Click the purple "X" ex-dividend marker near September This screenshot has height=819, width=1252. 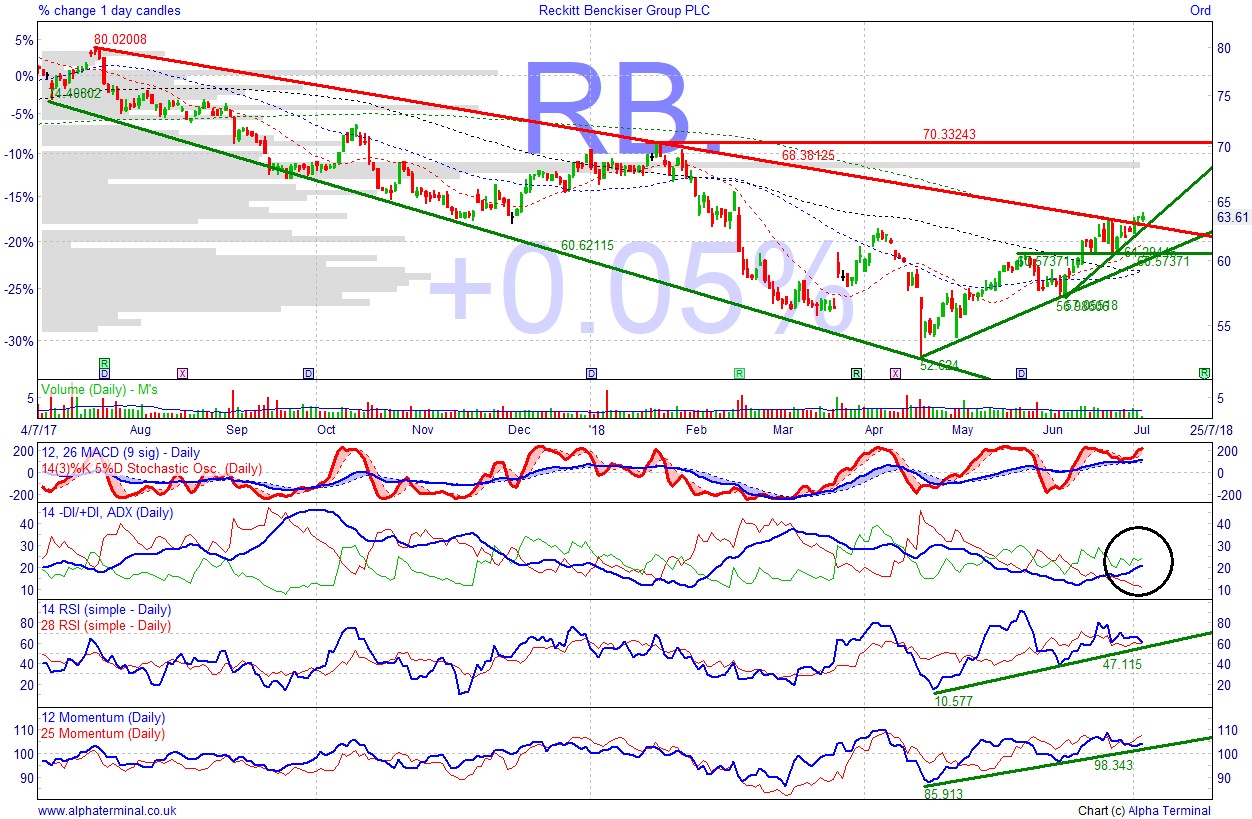pos(182,372)
